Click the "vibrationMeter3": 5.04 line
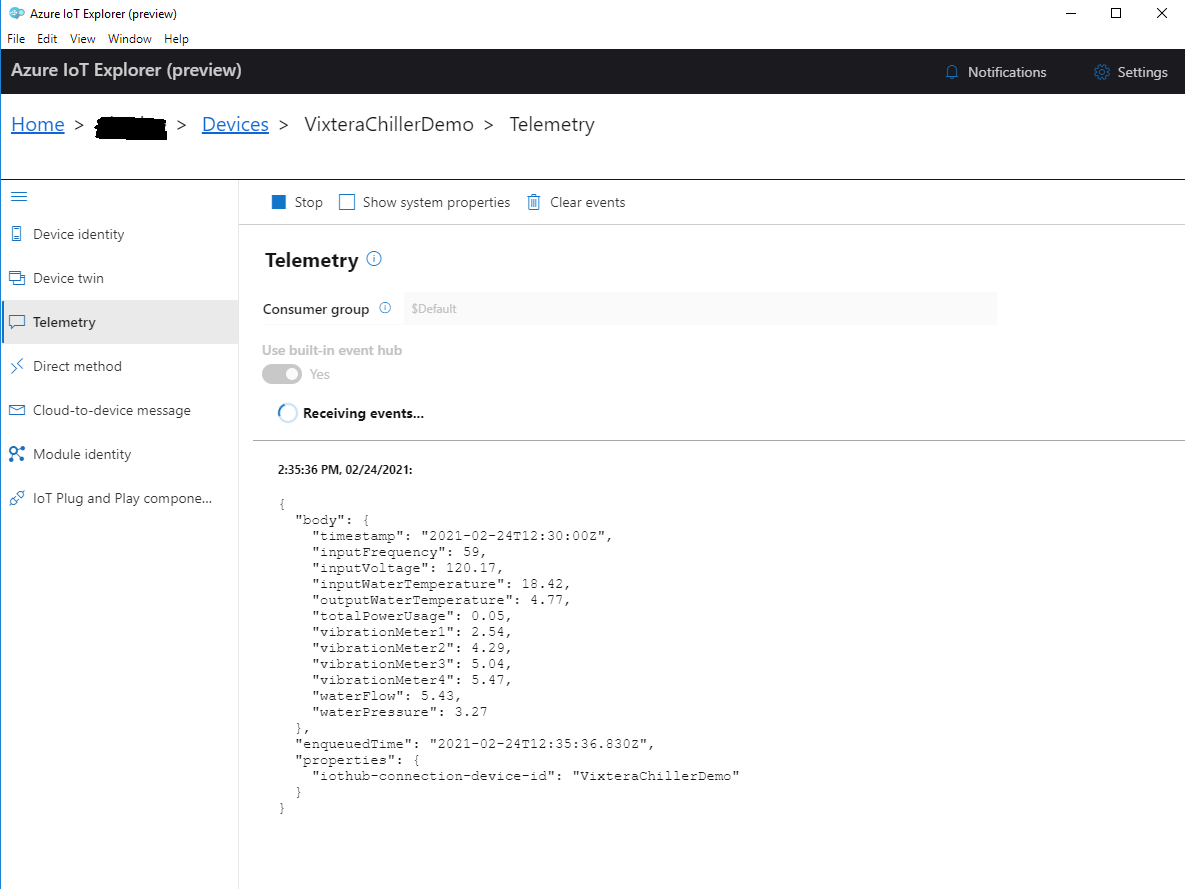1185x889 pixels. click(411, 663)
